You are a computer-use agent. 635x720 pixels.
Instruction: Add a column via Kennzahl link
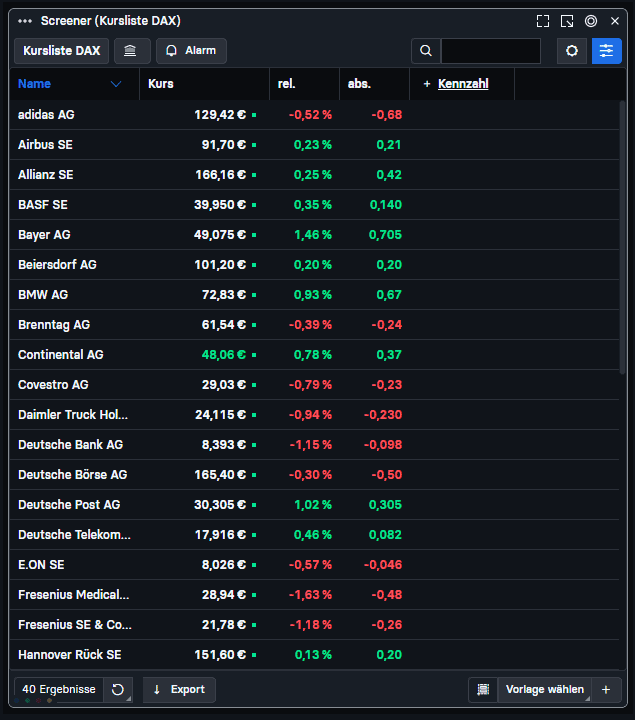tap(462, 84)
